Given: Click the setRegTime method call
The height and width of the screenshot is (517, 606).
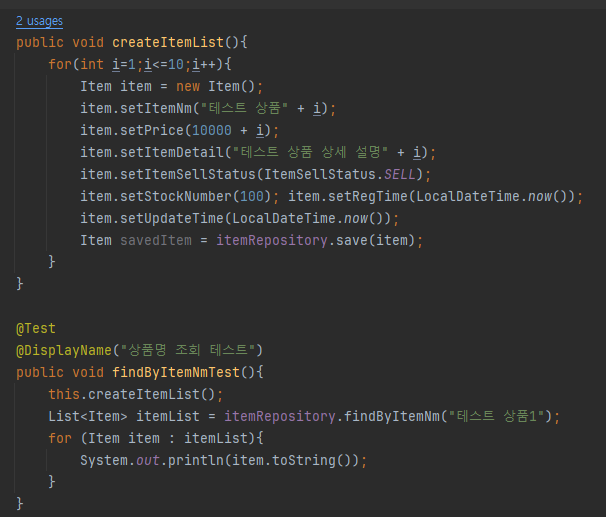Looking at the screenshot, I should pyautogui.click(x=368, y=196).
